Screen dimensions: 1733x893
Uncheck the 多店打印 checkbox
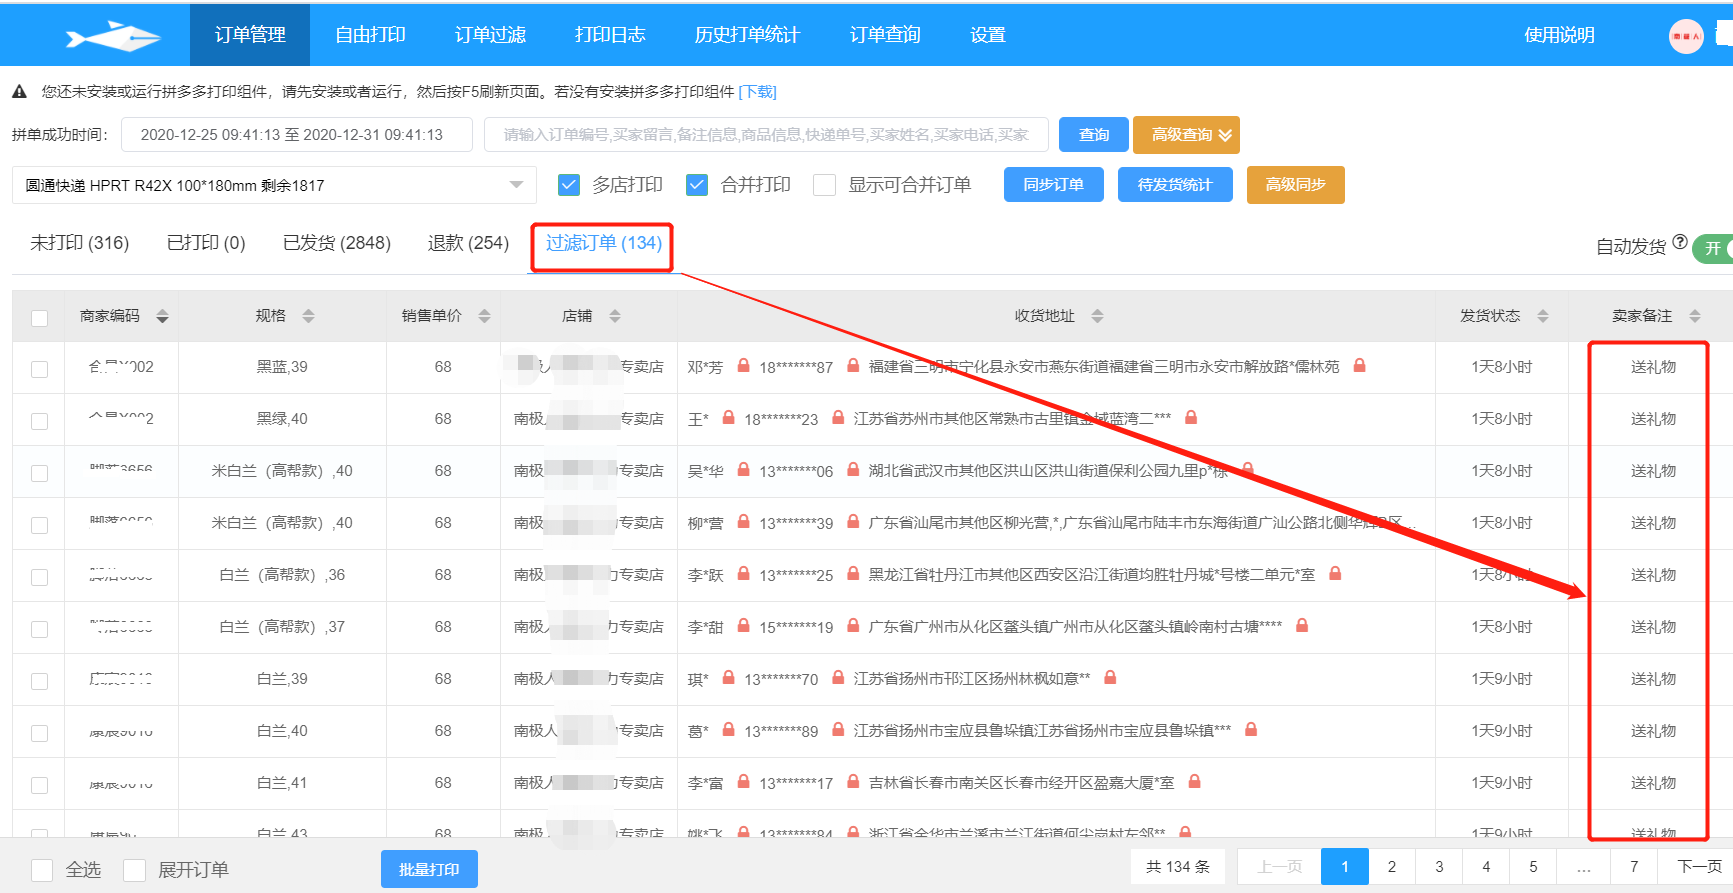[x=569, y=185]
